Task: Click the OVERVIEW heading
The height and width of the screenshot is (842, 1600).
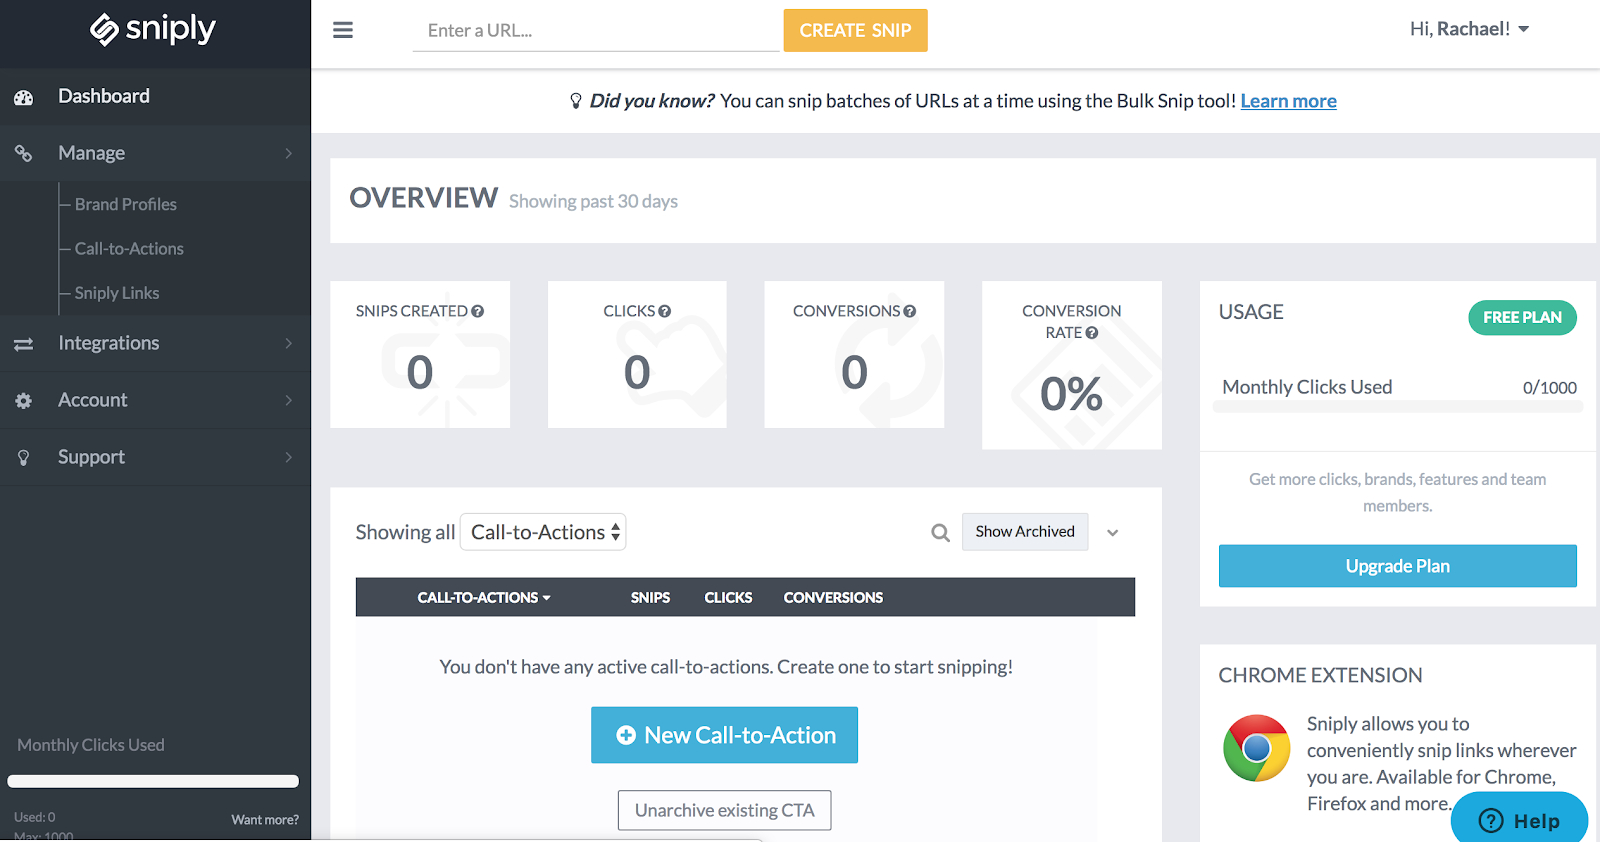Action: [x=423, y=198]
